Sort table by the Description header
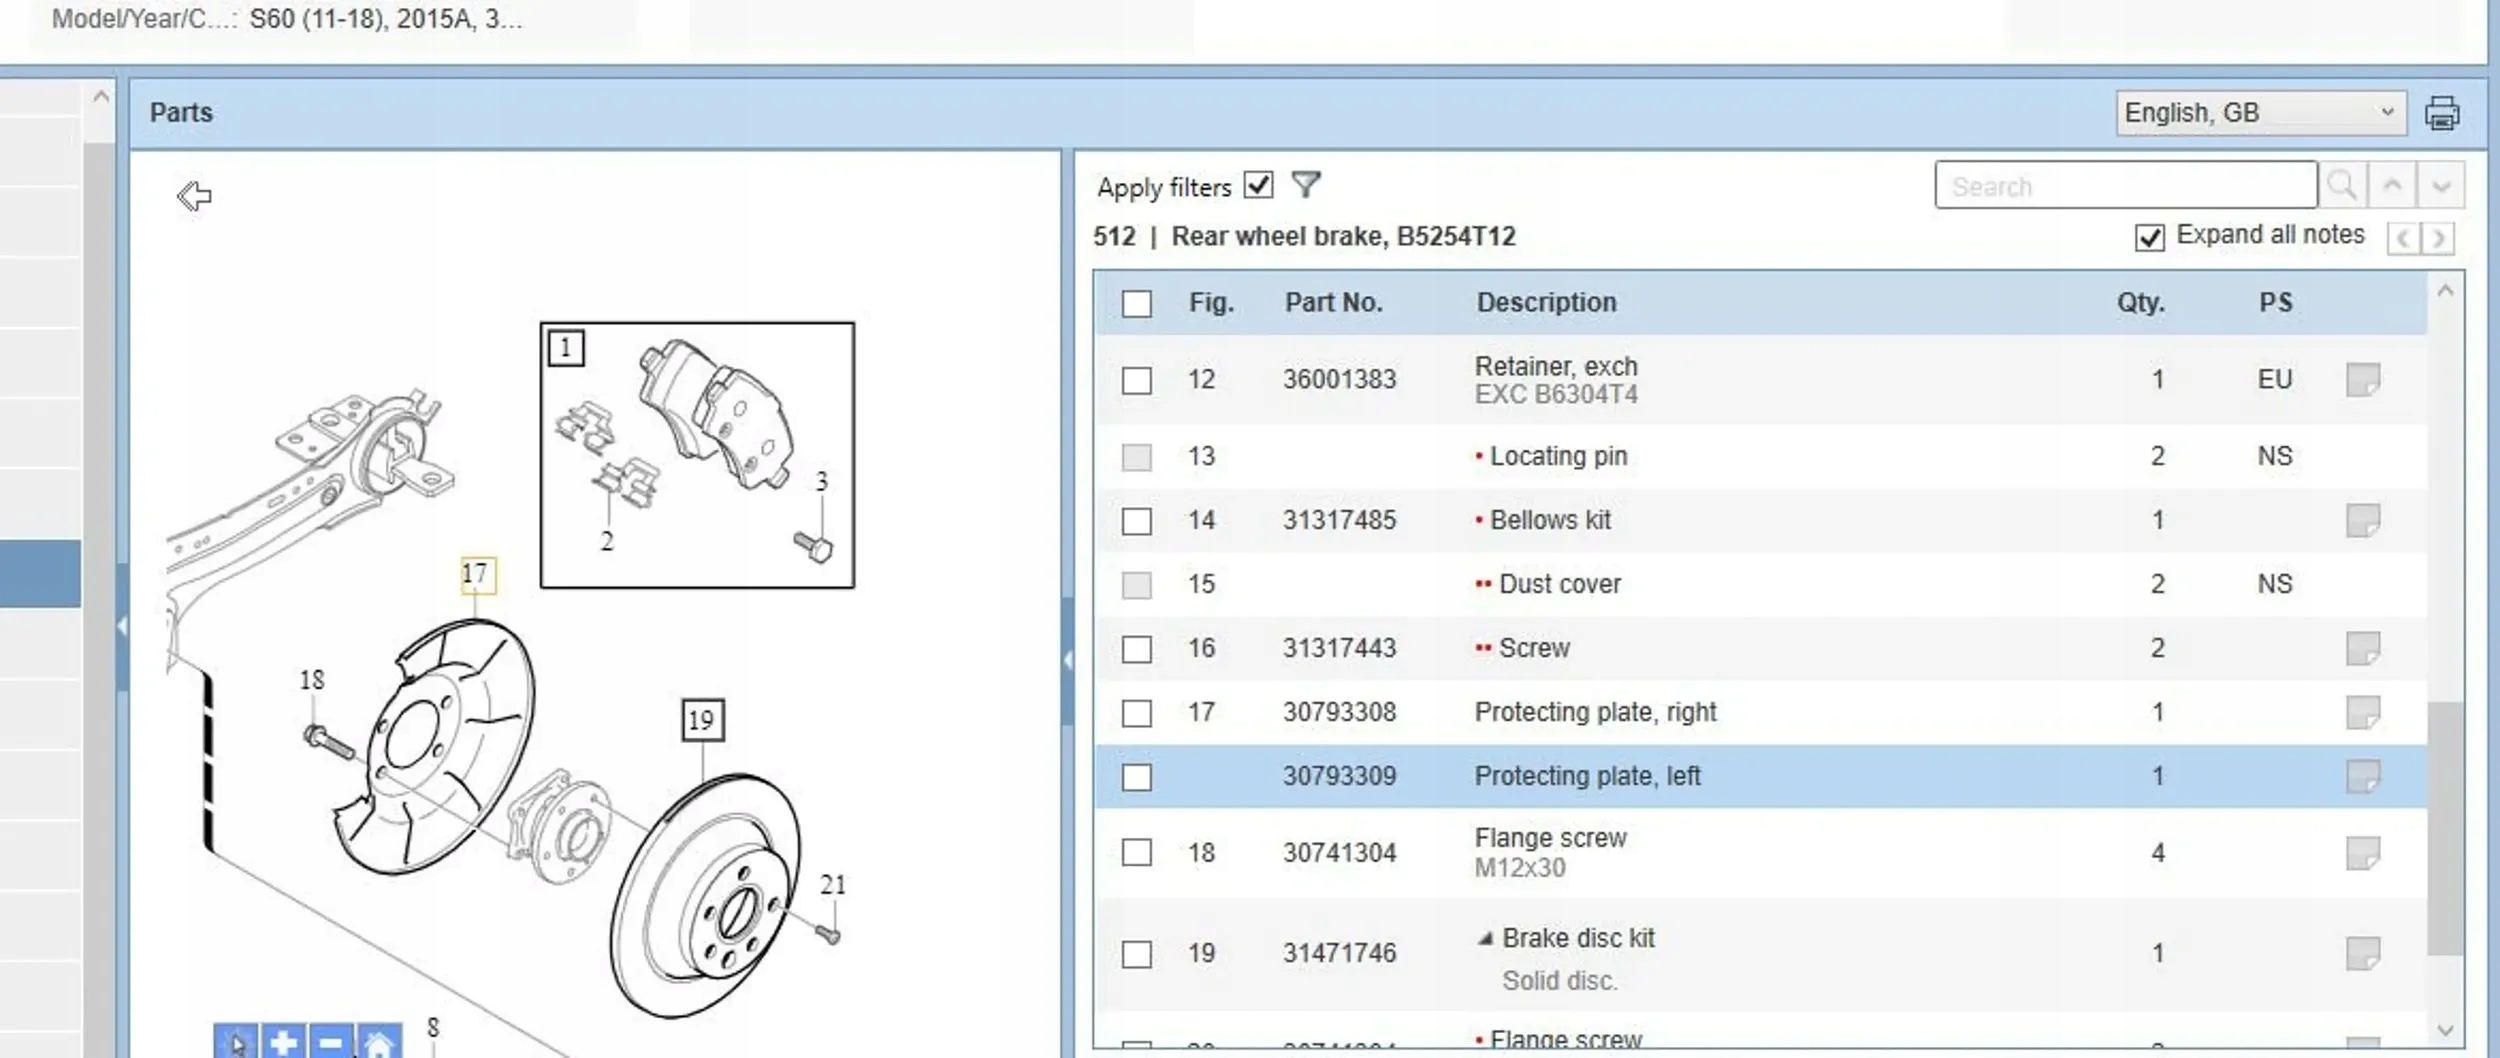 pos(1547,302)
